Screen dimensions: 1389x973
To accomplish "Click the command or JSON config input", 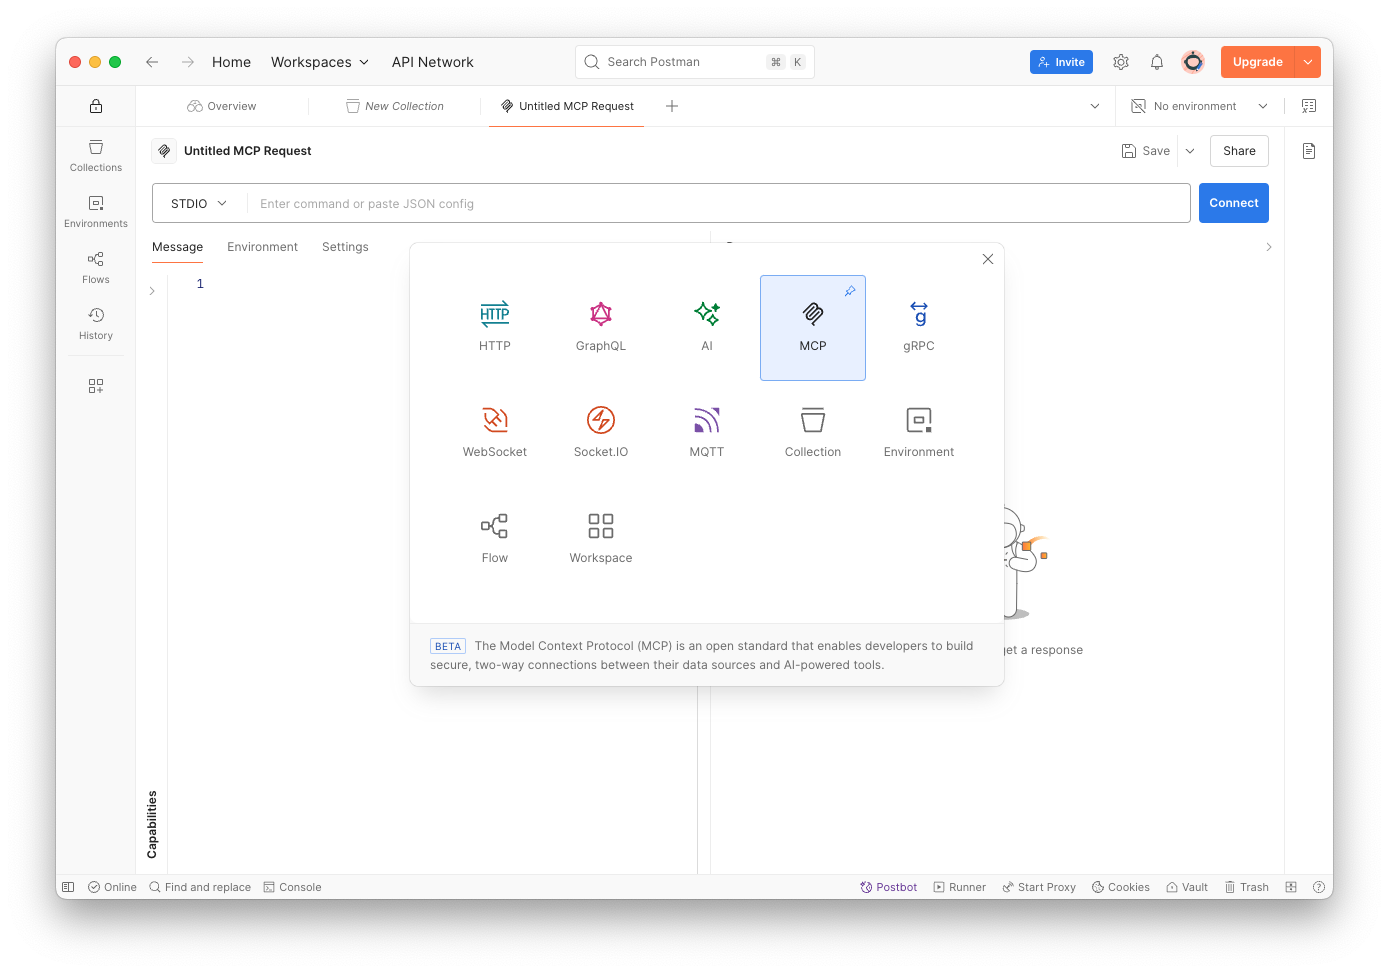I will (718, 203).
